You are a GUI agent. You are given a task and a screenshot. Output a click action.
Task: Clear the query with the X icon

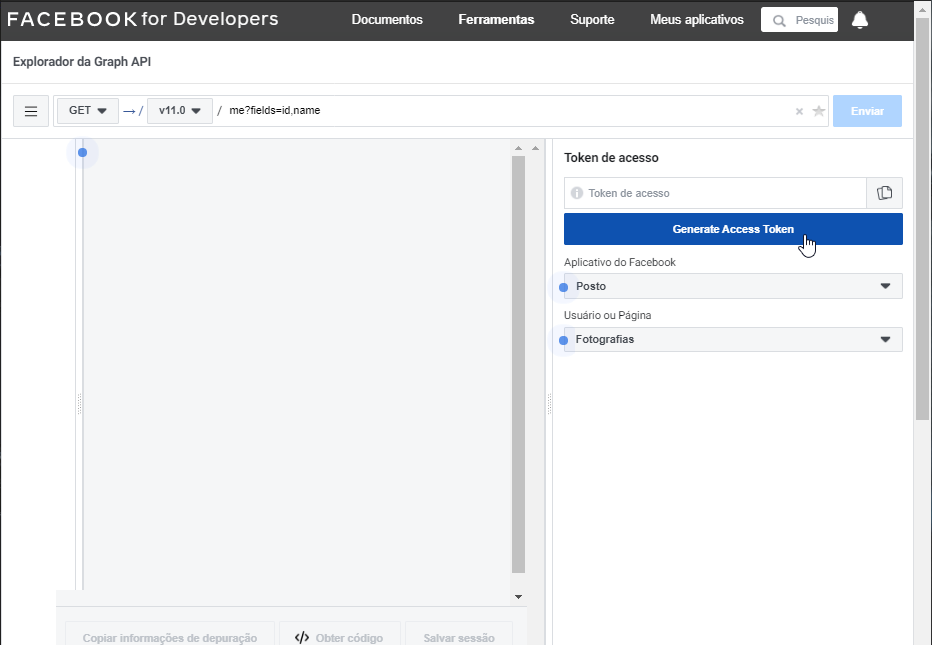coord(799,111)
